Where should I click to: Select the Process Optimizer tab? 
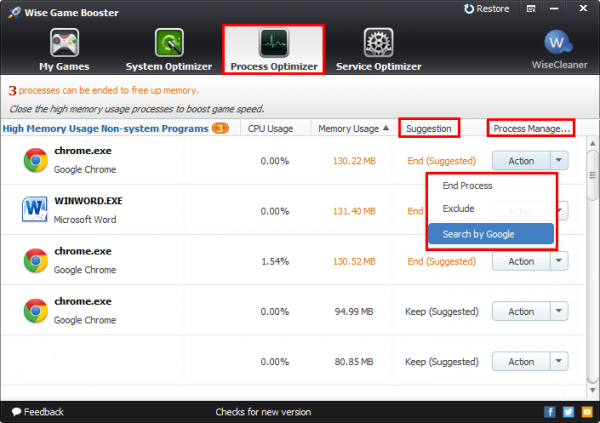[x=274, y=50]
